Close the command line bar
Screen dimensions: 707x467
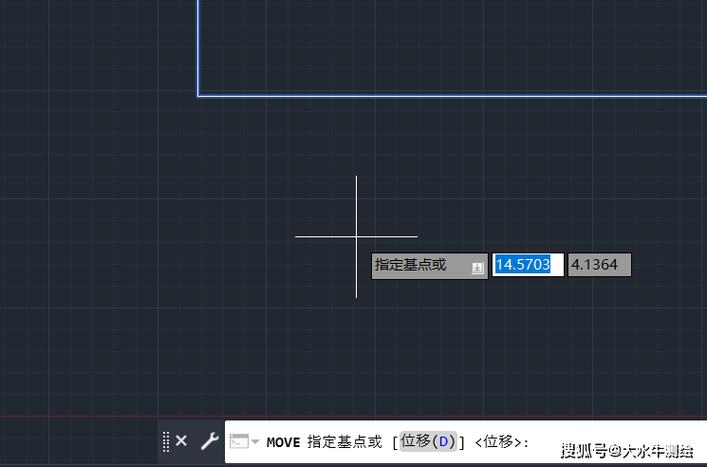tap(181, 440)
